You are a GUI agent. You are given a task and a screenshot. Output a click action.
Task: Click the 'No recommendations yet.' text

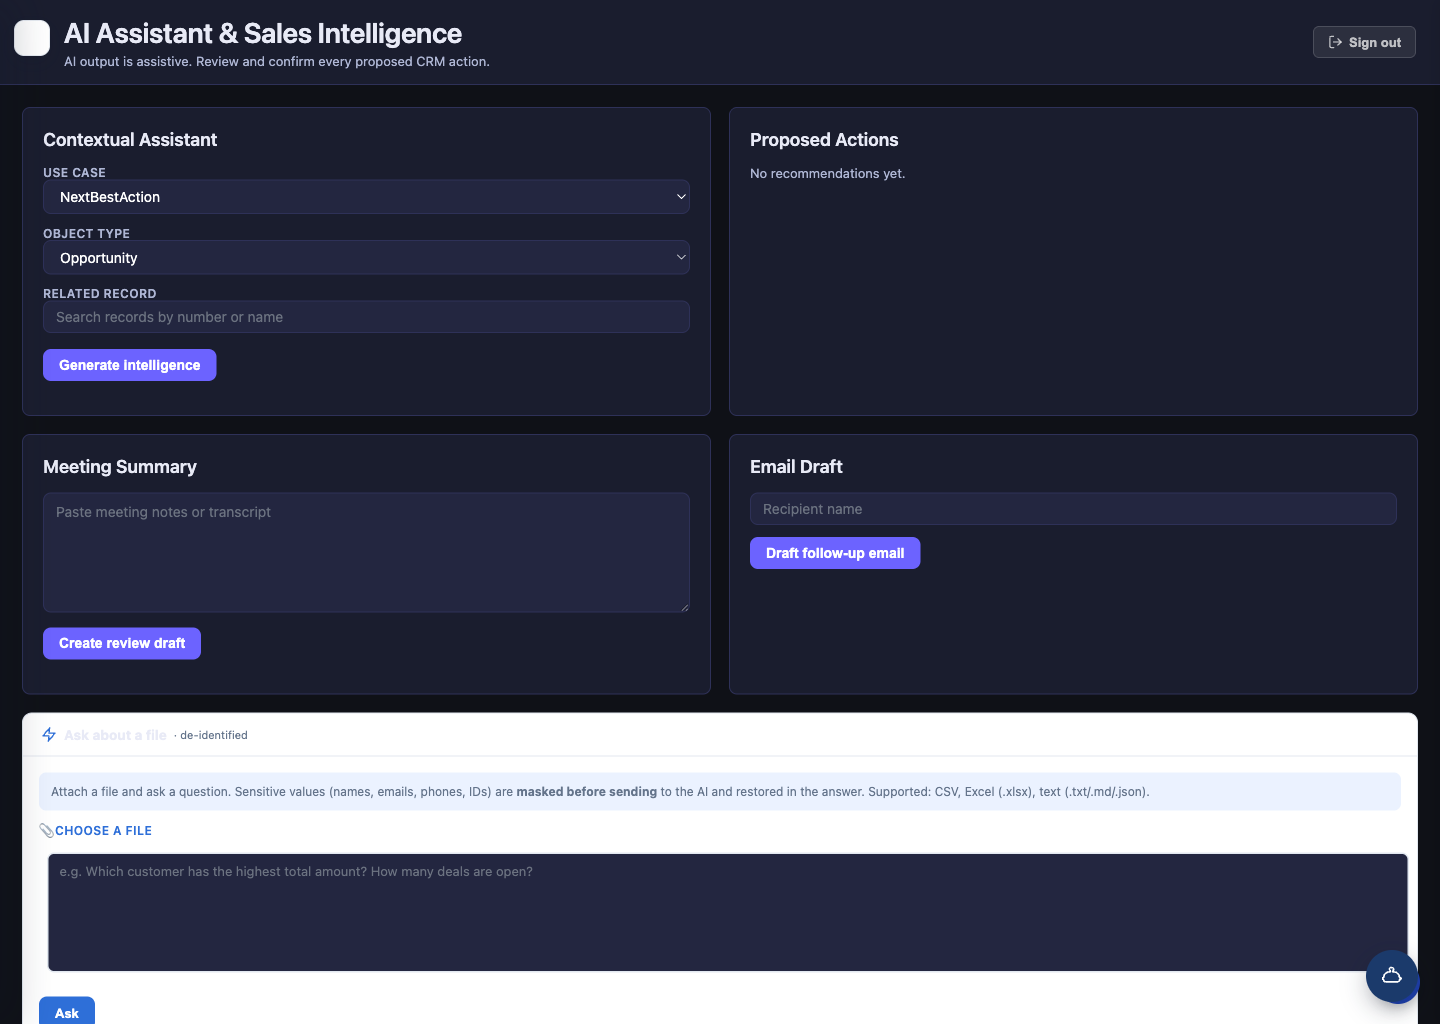[828, 174]
